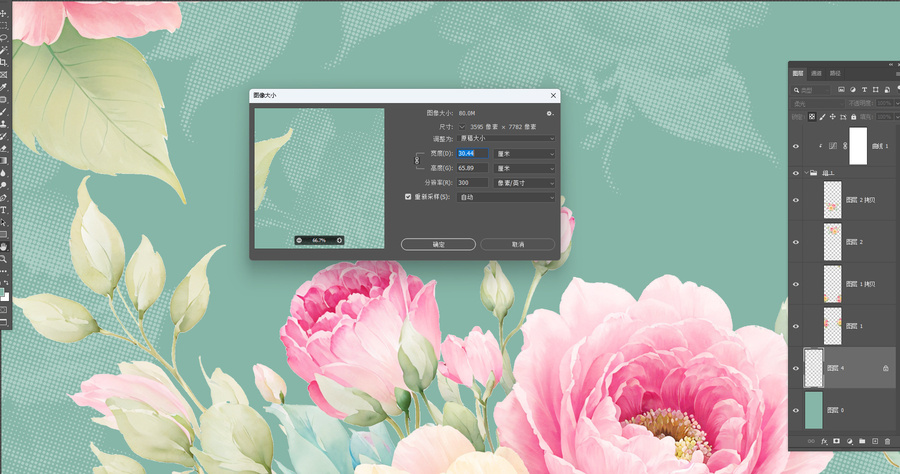
Task: Filter layers by shape layers
Action: pyautogui.click(x=875, y=90)
